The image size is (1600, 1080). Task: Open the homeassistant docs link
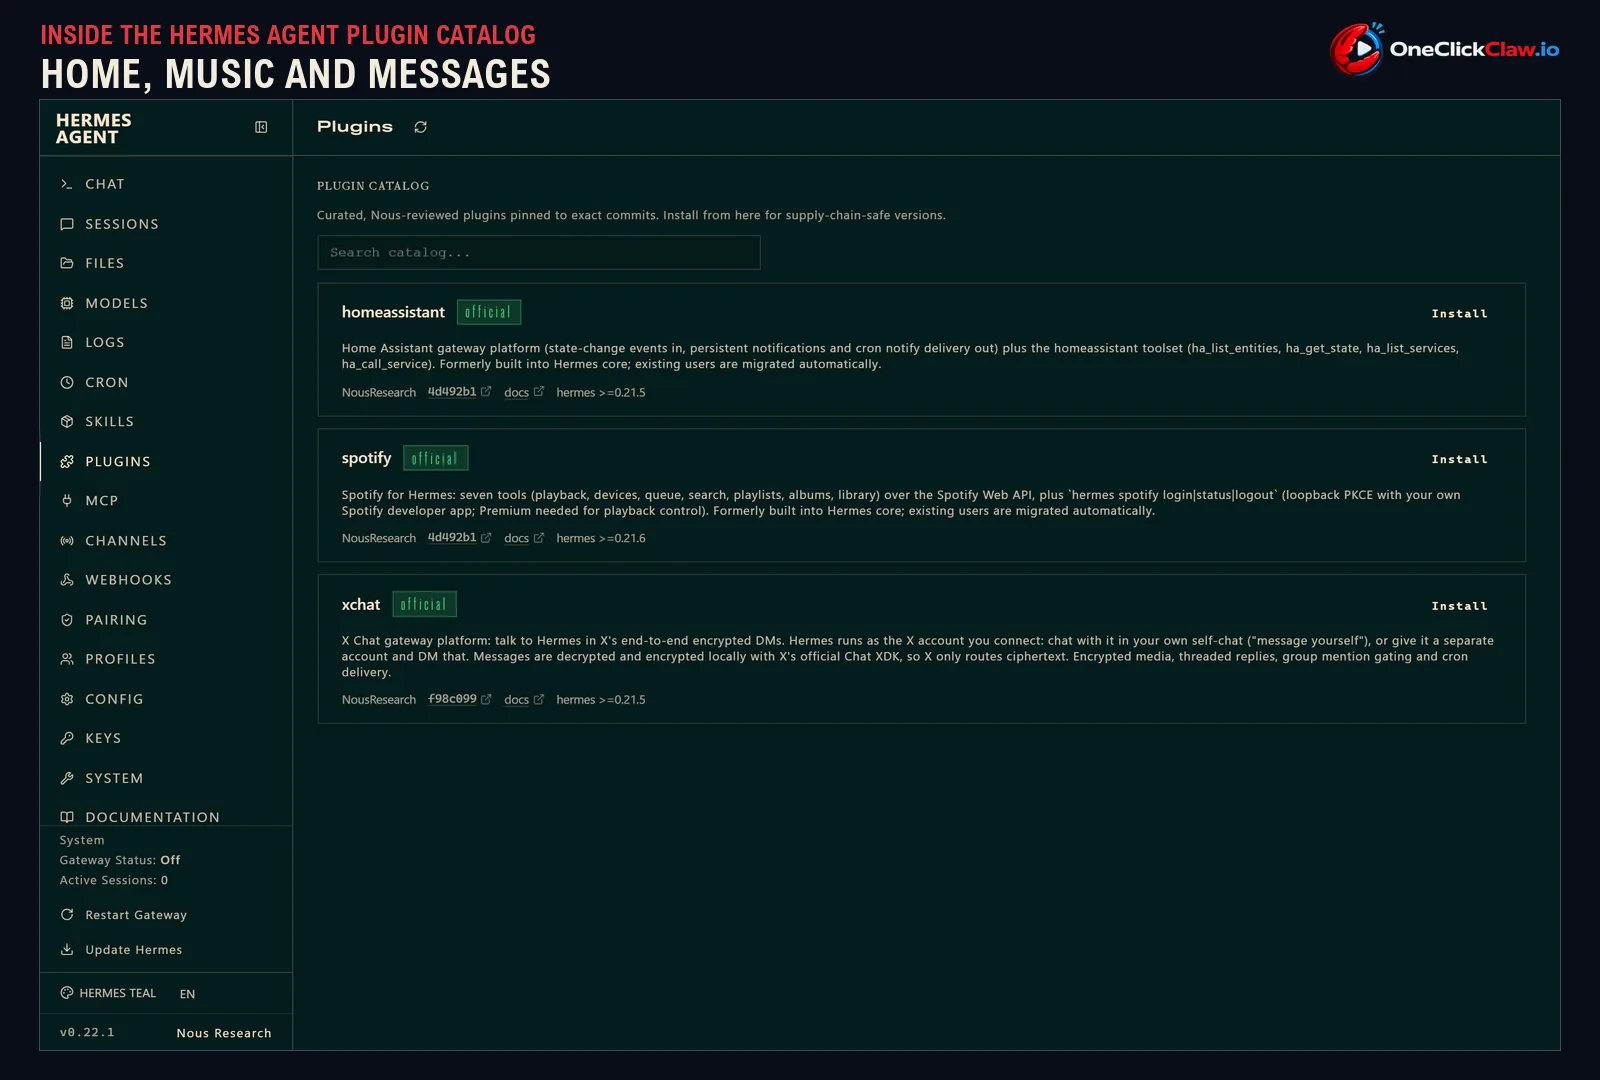(524, 393)
